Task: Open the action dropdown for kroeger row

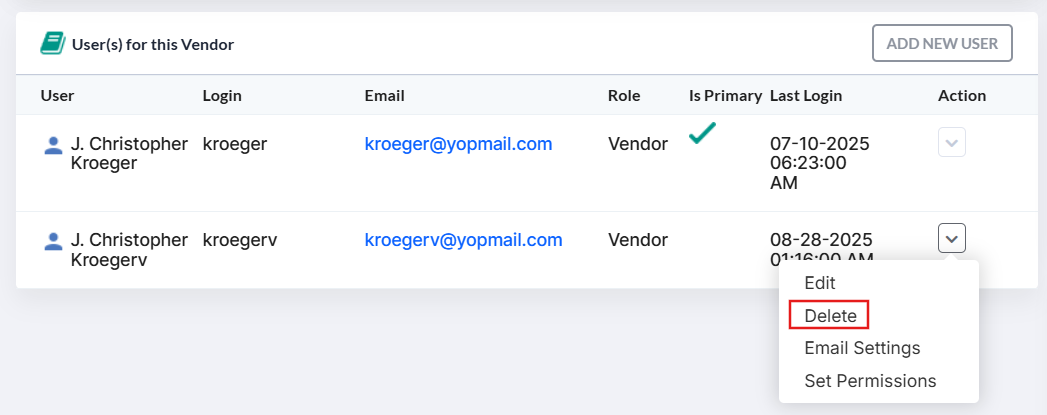Action: (952, 143)
